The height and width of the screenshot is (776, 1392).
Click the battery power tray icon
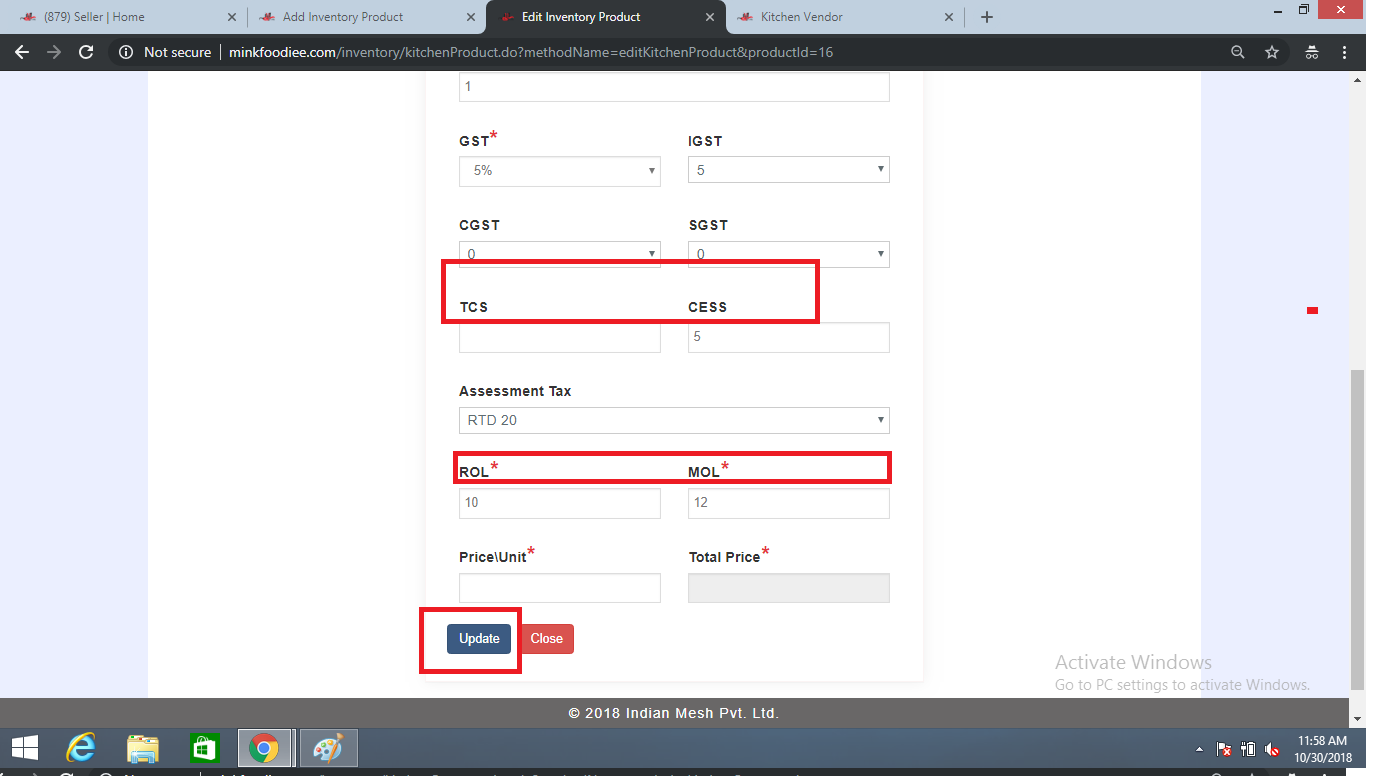pos(1248,749)
